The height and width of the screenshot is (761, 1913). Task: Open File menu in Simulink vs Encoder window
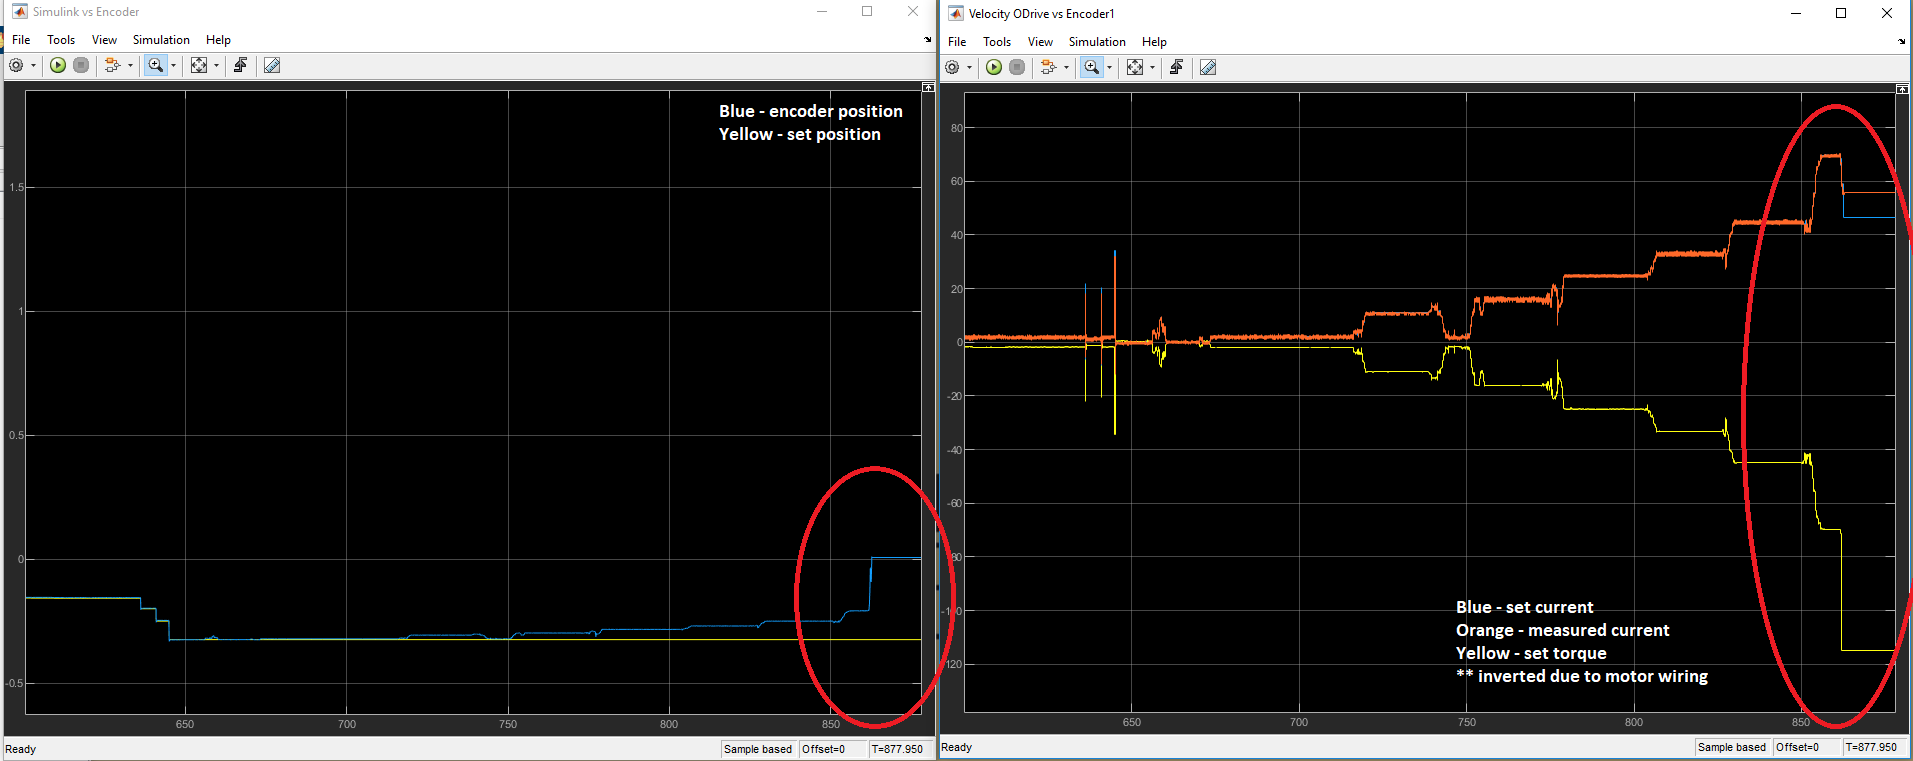click(21, 40)
